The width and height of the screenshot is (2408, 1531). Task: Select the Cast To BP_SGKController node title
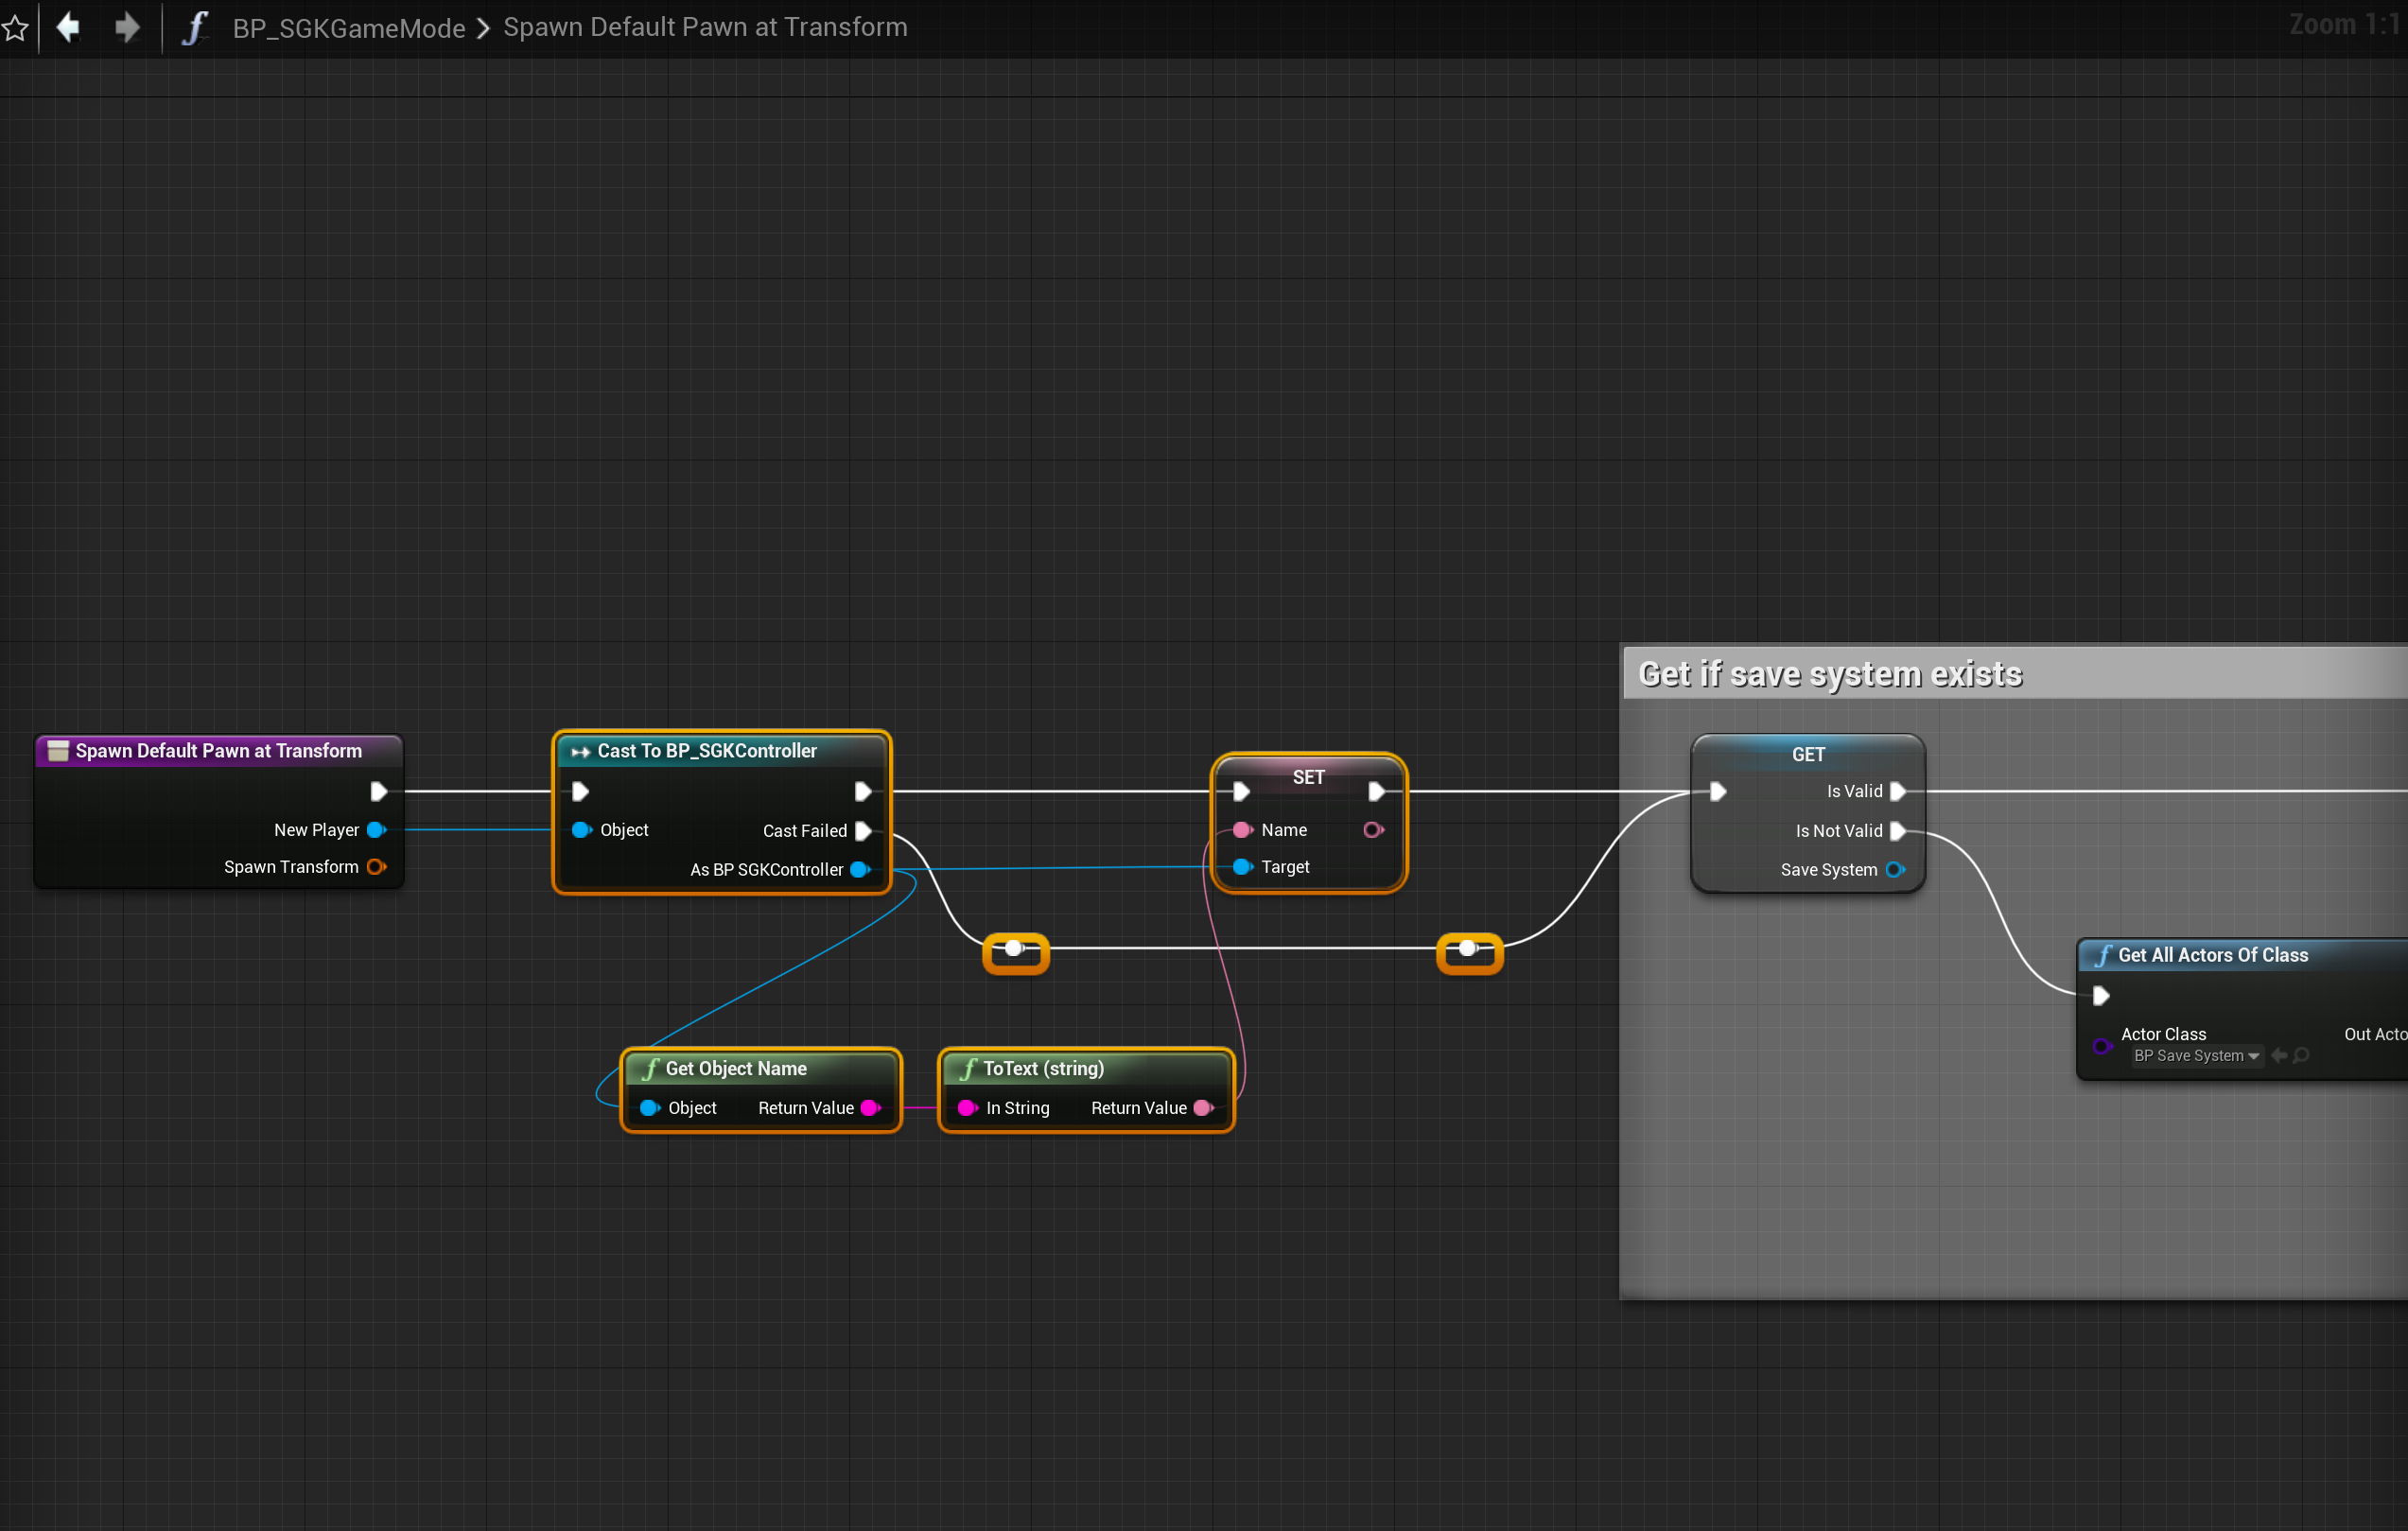(706, 751)
